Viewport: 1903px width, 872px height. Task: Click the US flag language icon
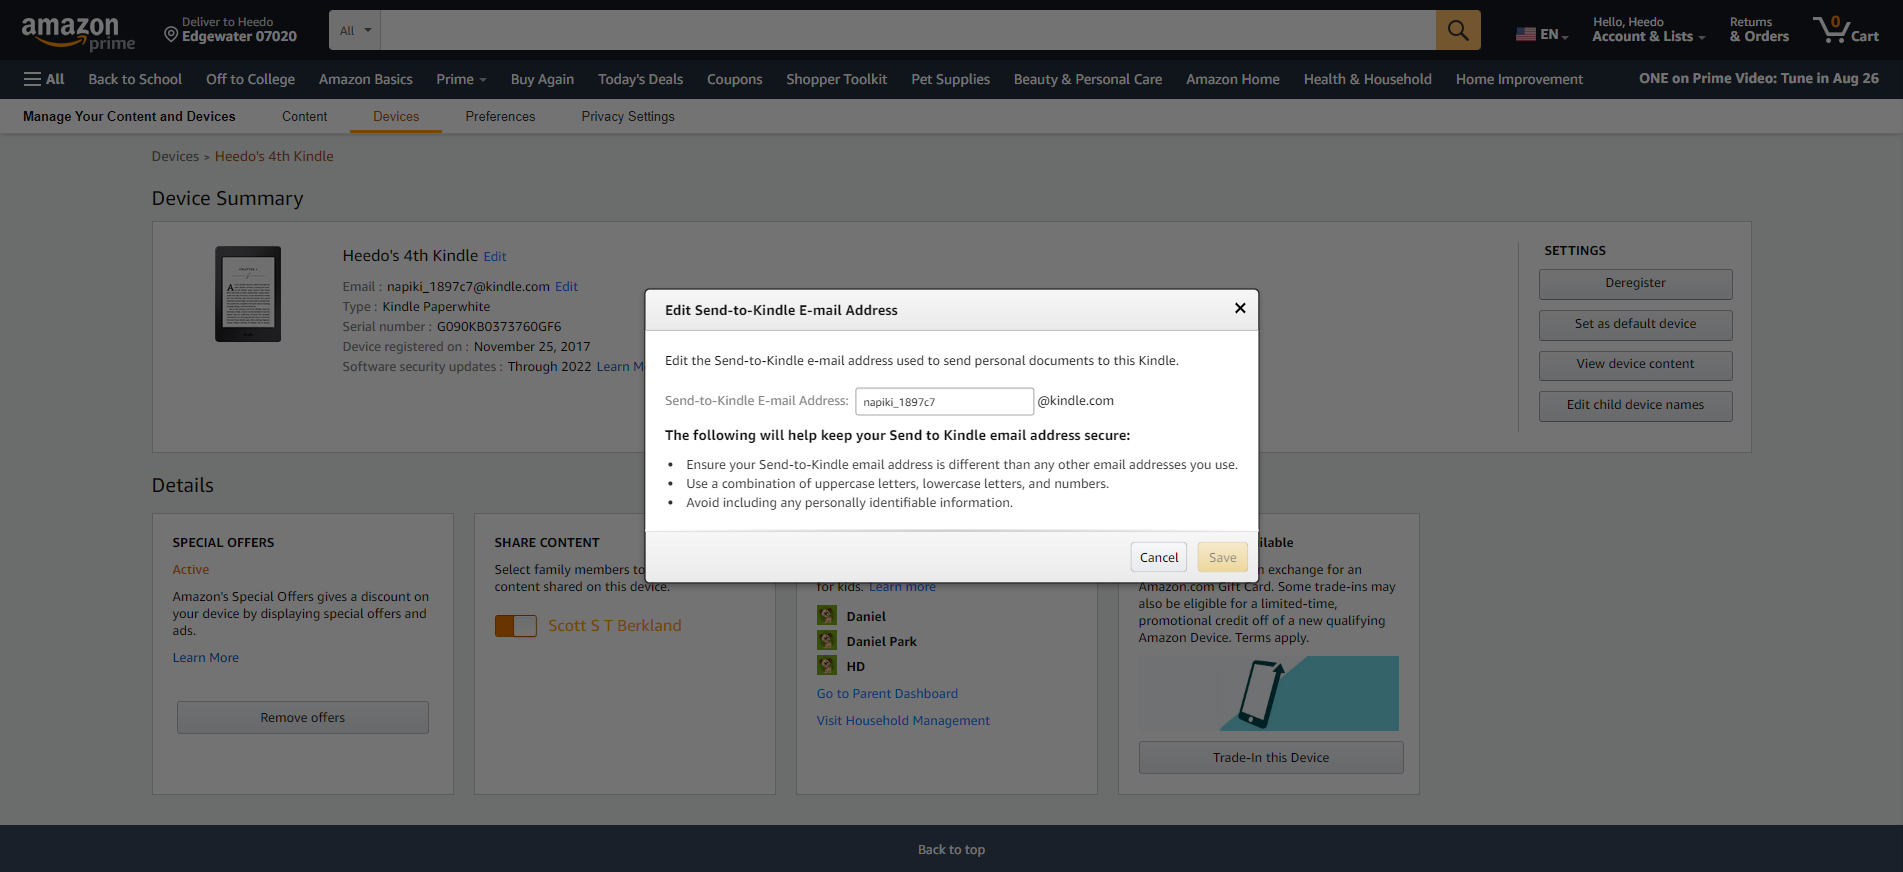point(1526,34)
